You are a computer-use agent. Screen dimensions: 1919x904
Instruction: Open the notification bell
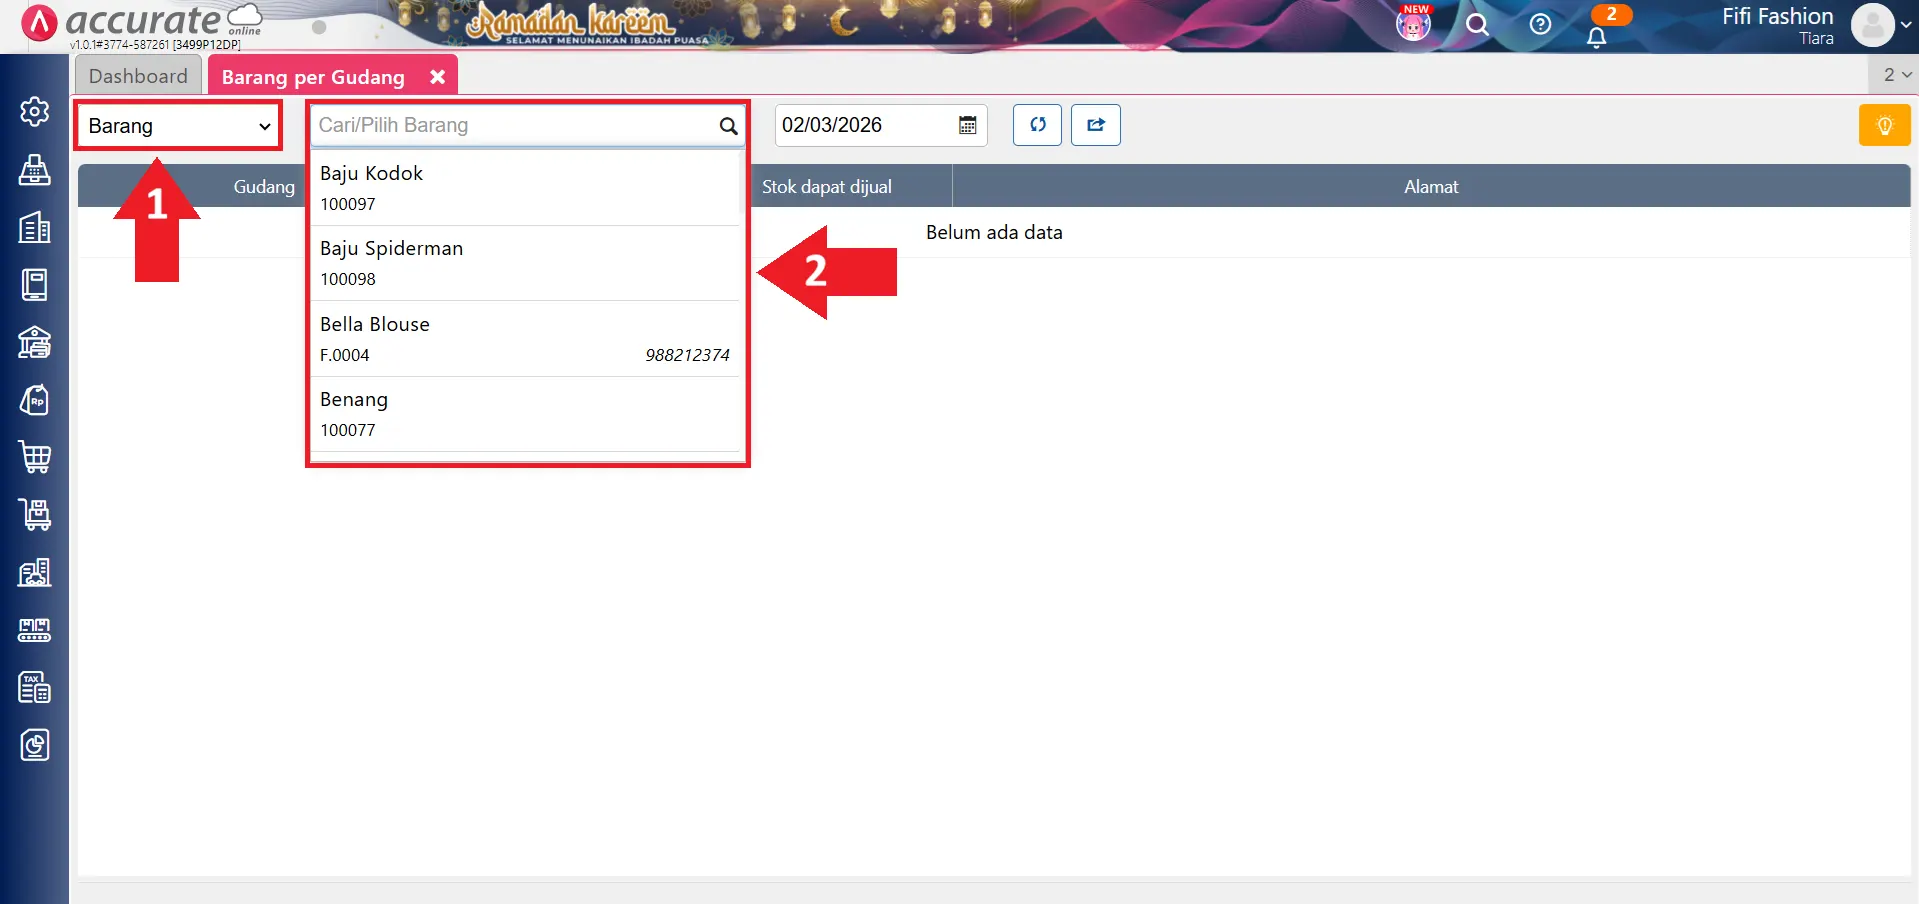click(1596, 37)
